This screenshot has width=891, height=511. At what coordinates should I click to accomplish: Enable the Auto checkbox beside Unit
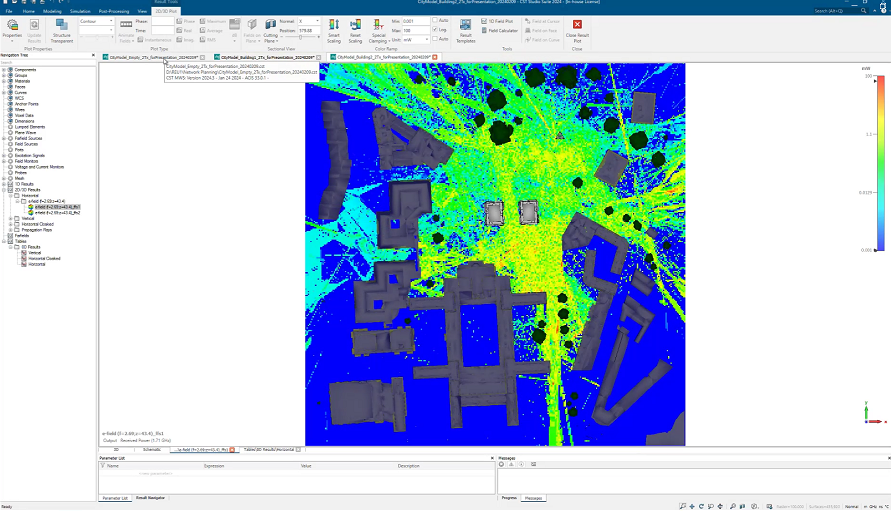click(435, 40)
